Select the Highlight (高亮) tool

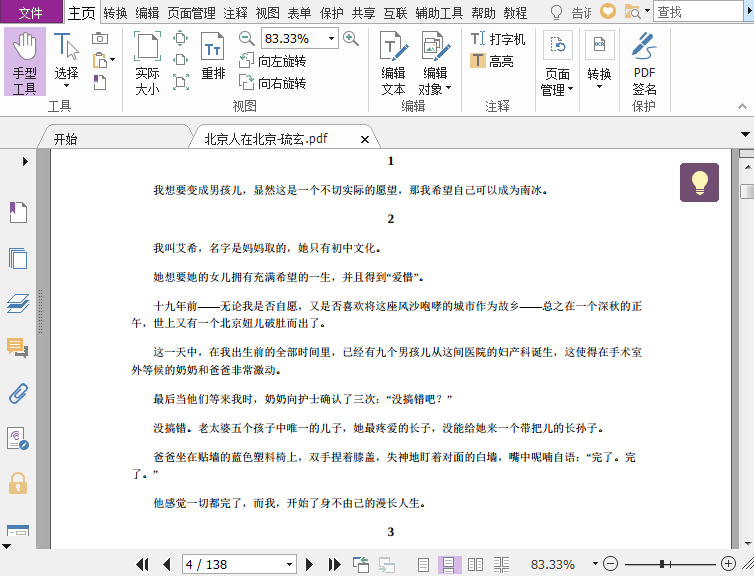pyautogui.click(x=491, y=61)
